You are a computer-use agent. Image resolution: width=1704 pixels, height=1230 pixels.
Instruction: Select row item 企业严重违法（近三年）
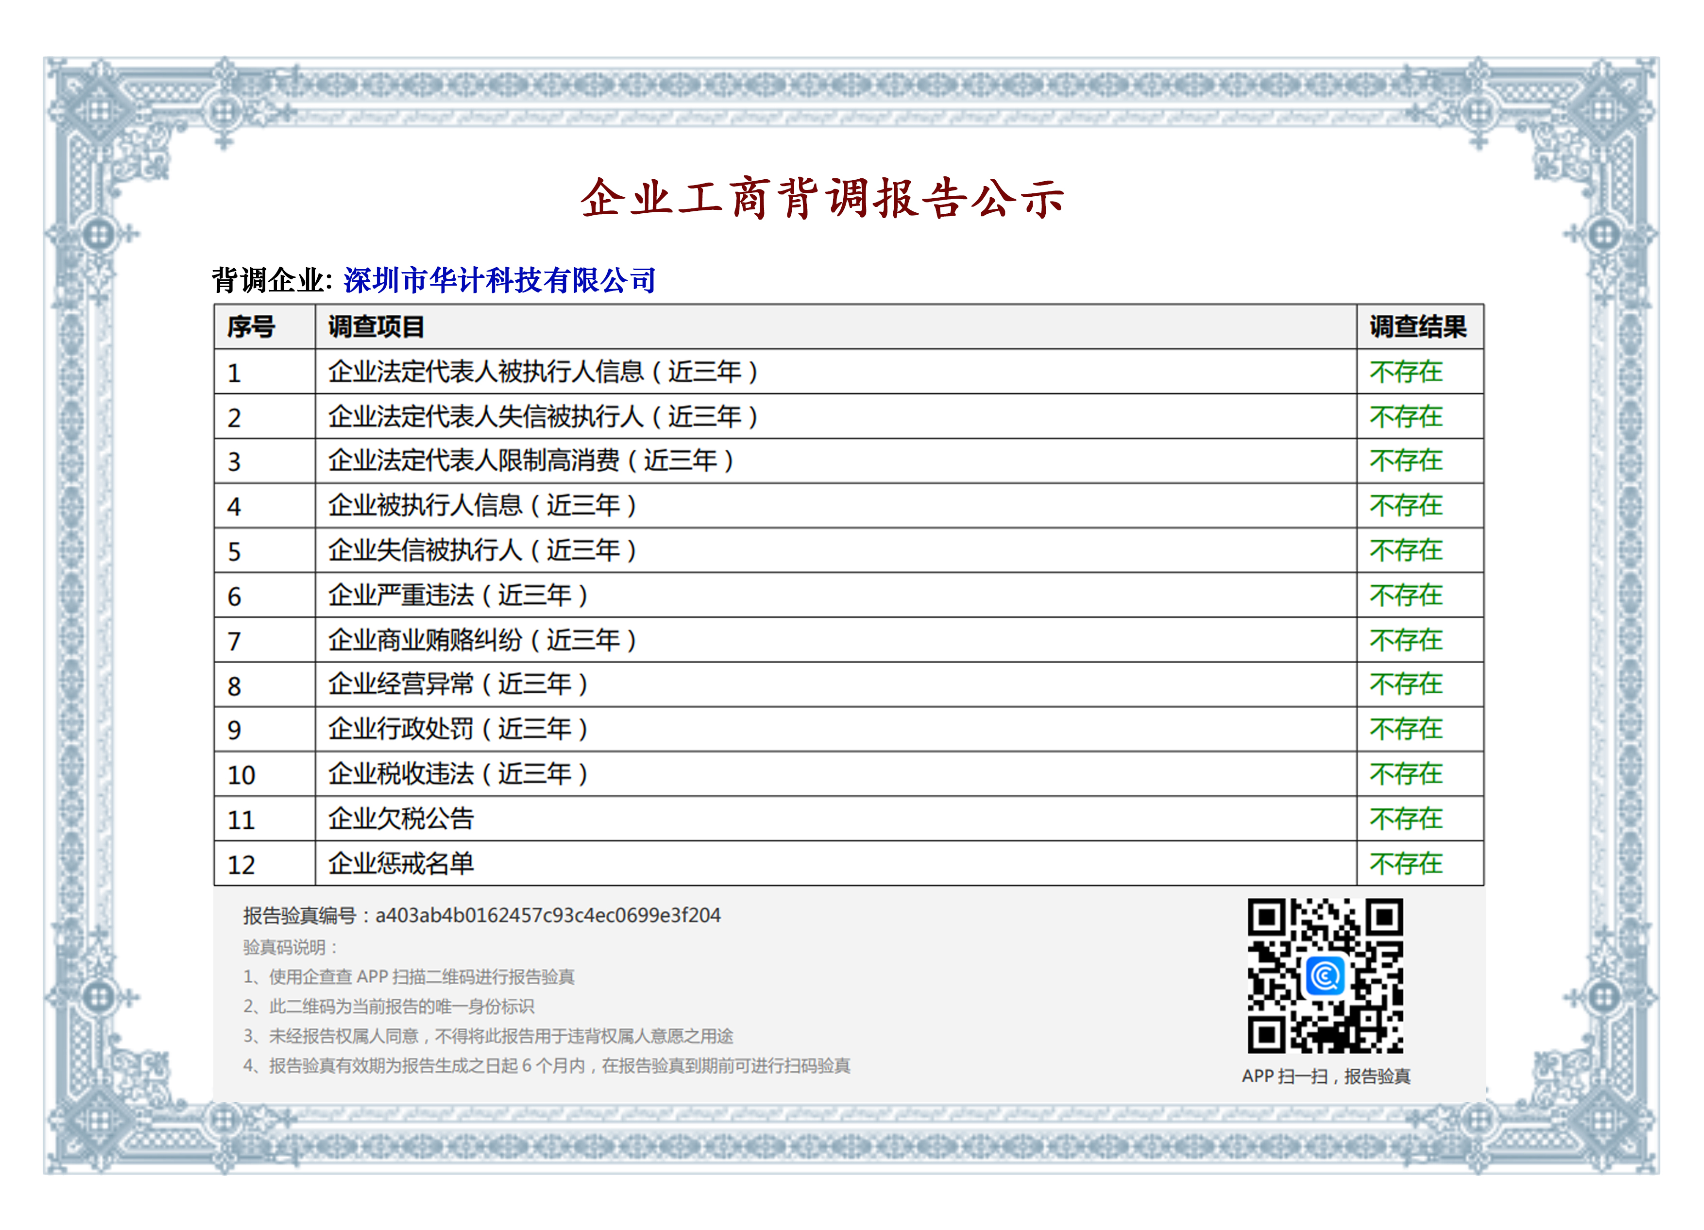[x=458, y=595]
